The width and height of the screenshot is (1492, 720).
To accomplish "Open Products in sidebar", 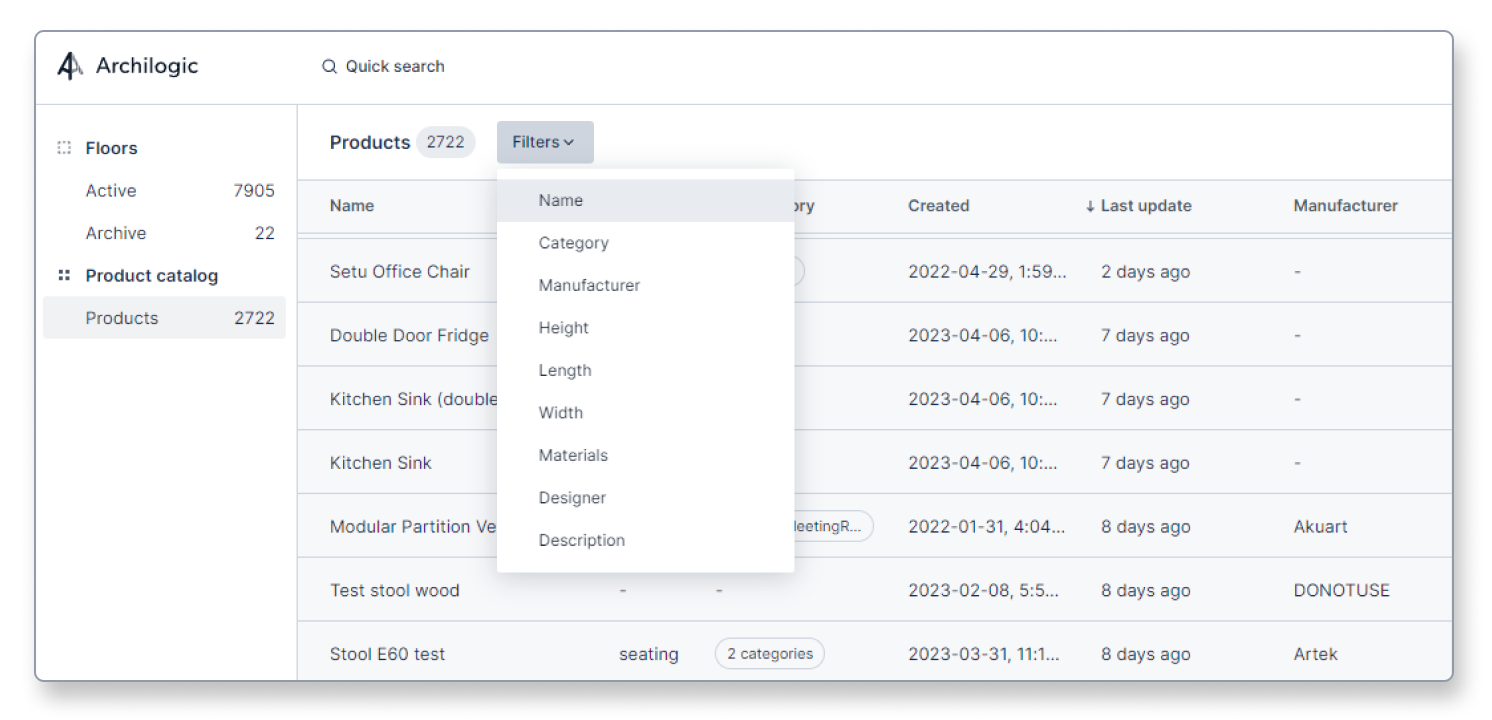I will click(165, 318).
